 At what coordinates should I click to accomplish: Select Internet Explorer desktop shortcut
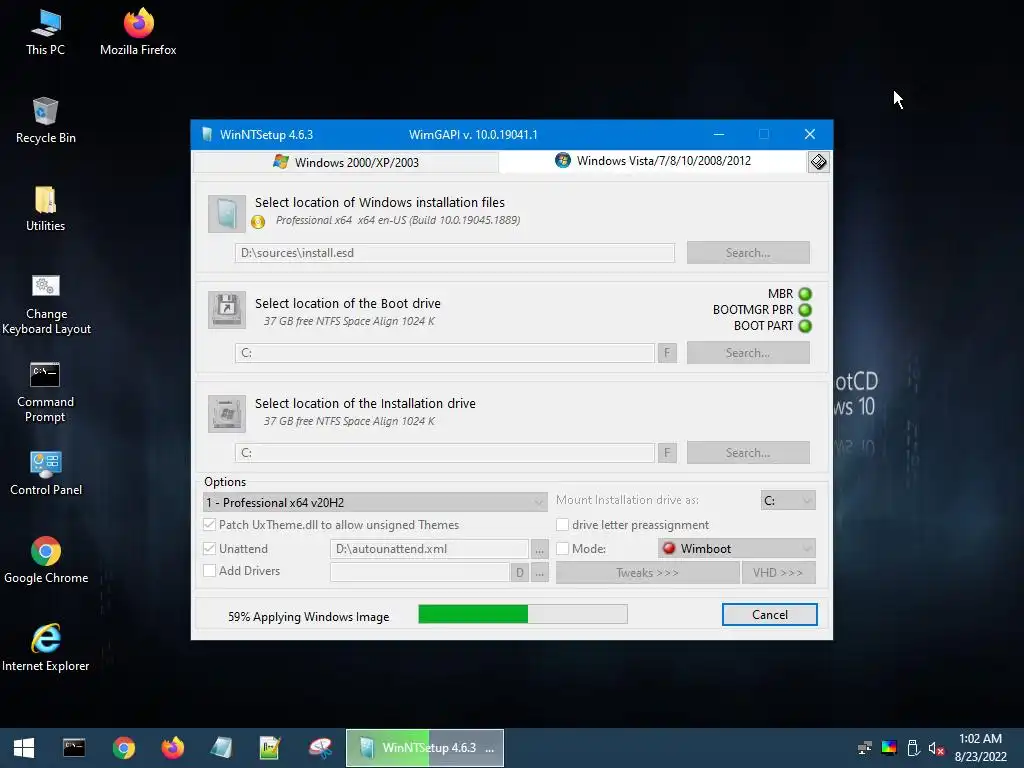[x=46, y=648]
